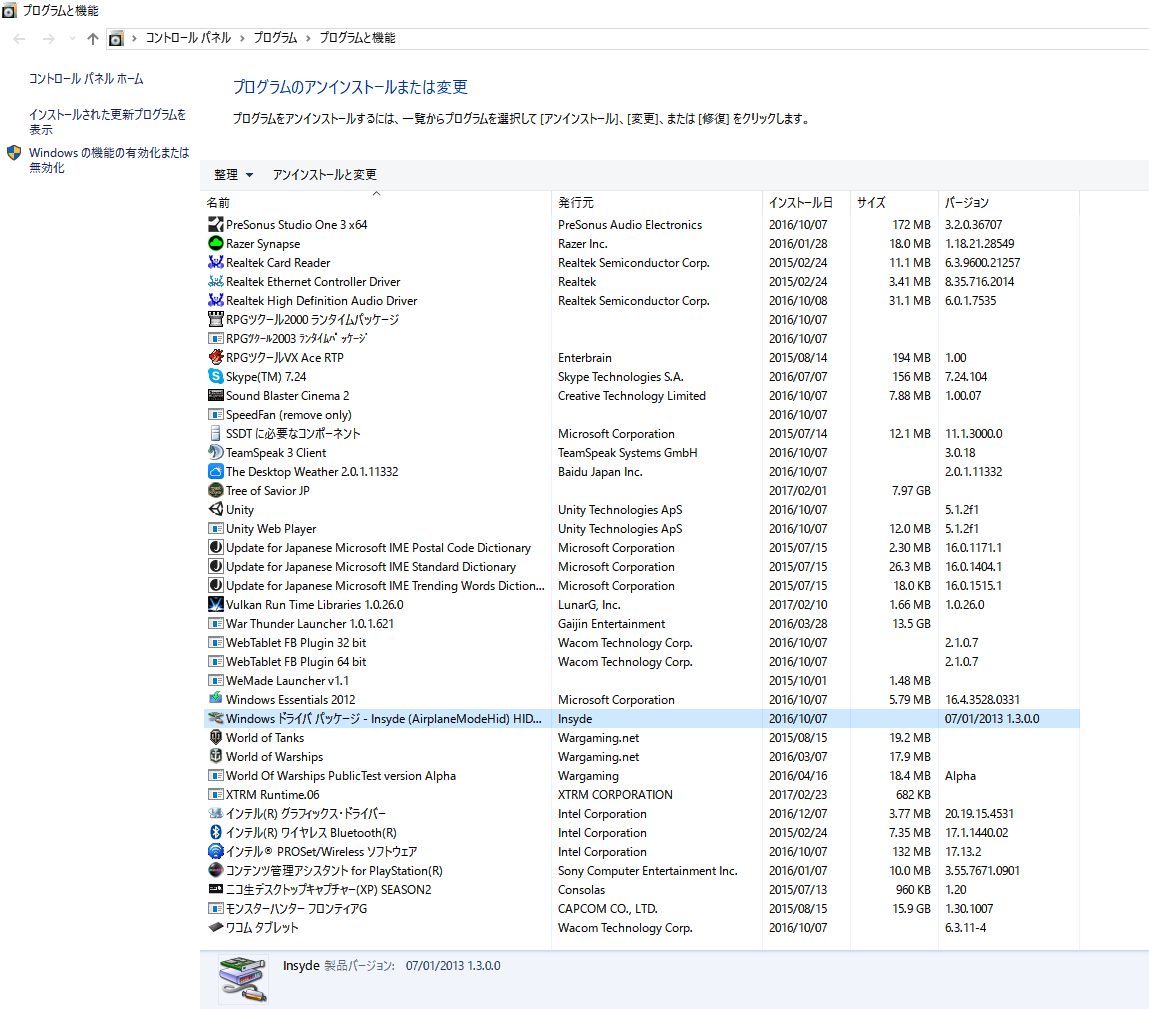Viewport: 1149px width, 1009px height.
Task: Click the Up arrow navigation button
Action: 92,39
